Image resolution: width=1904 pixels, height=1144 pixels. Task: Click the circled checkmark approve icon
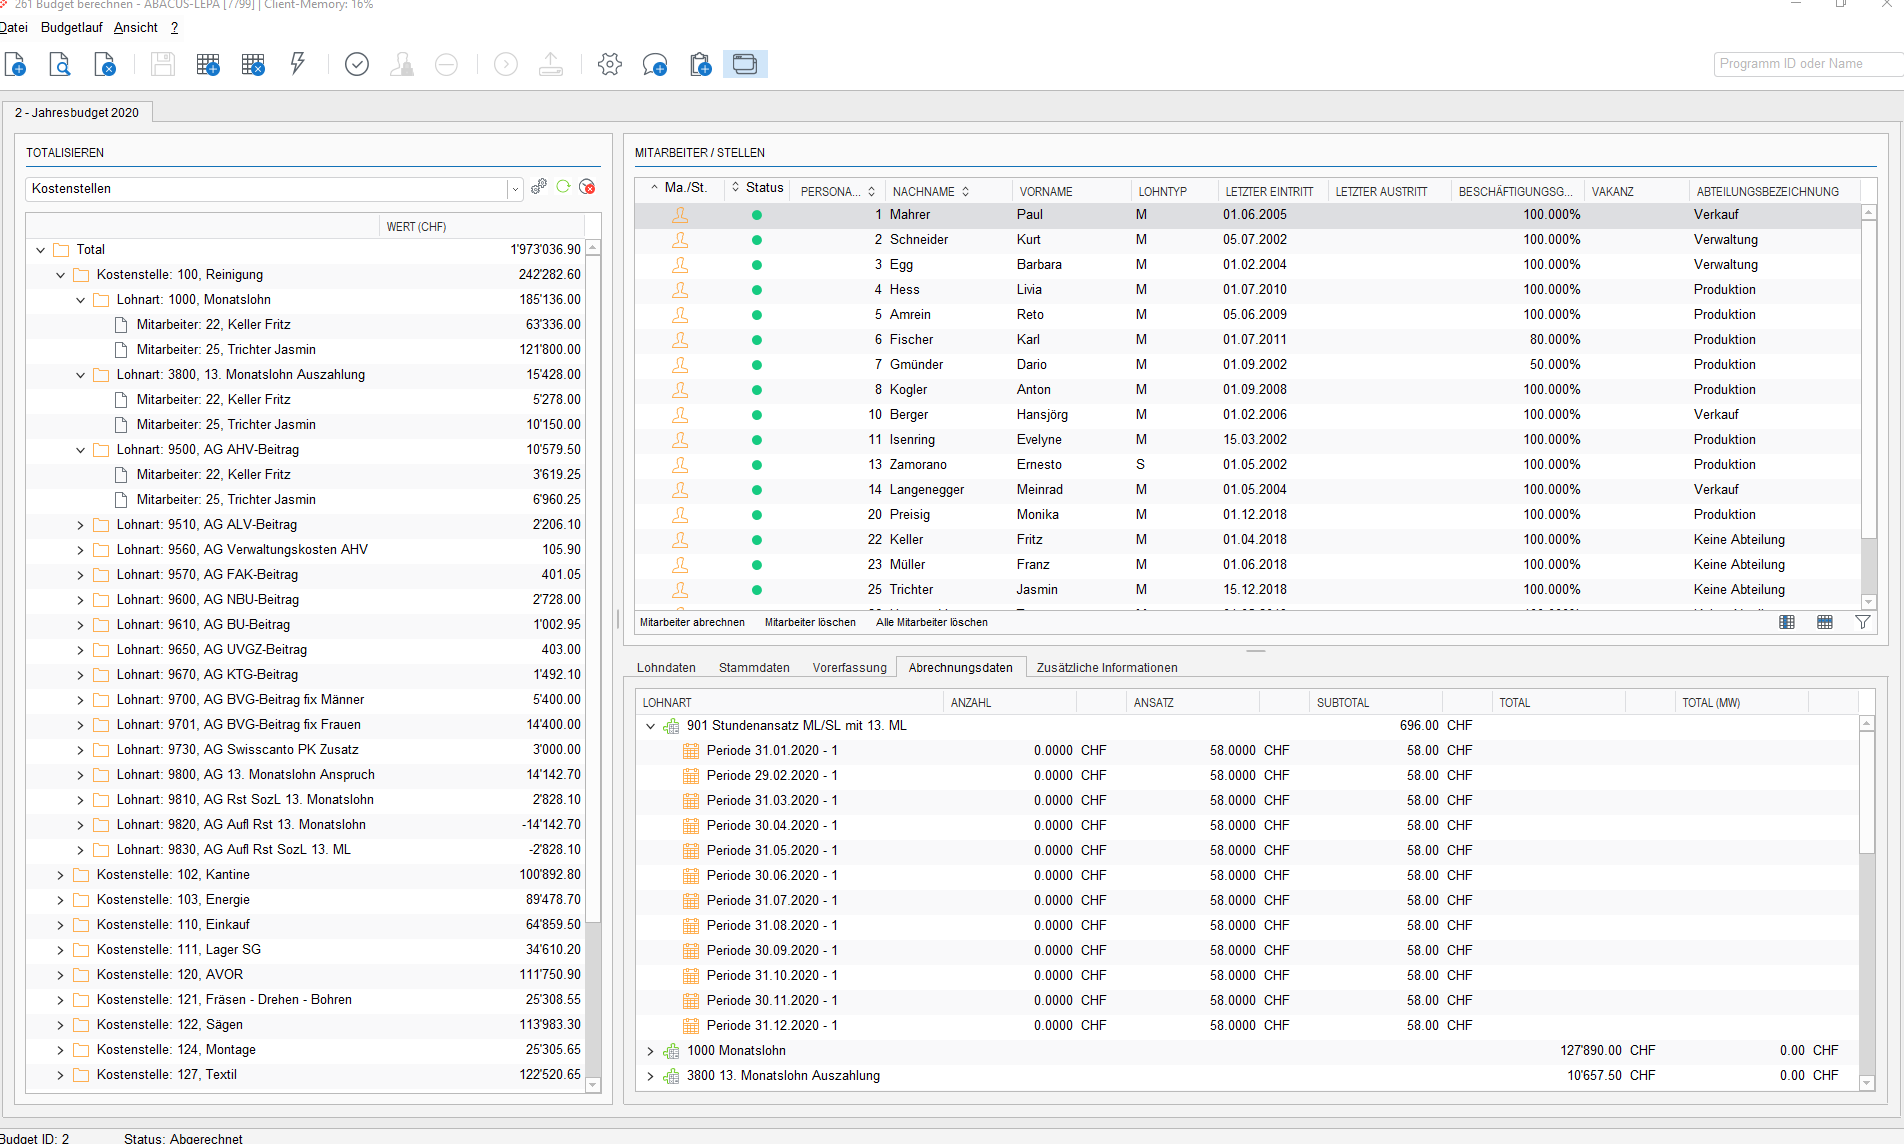pyautogui.click(x=357, y=65)
